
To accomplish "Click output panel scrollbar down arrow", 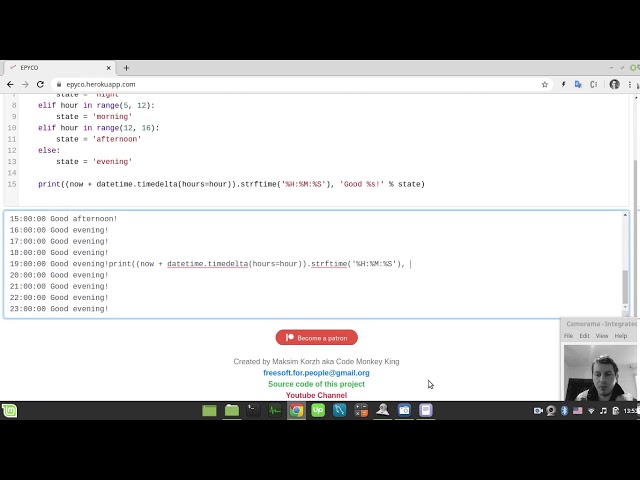I will tap(625, 307).
